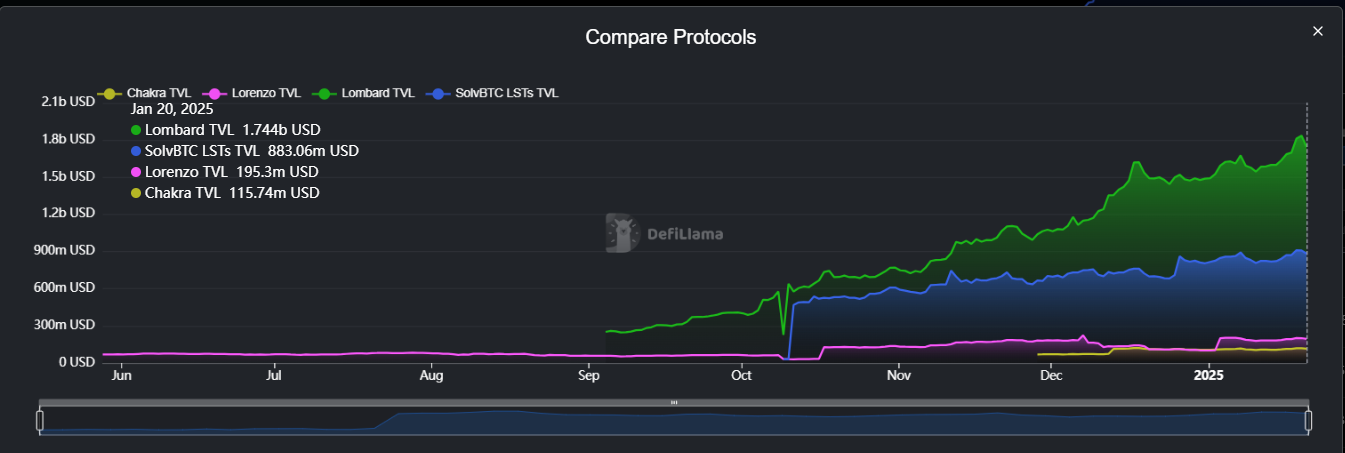Click the Sep label on the x-axis
The width and height of the screenshot is (1345, 453).
pyautogui.click(x=588, y=377)
